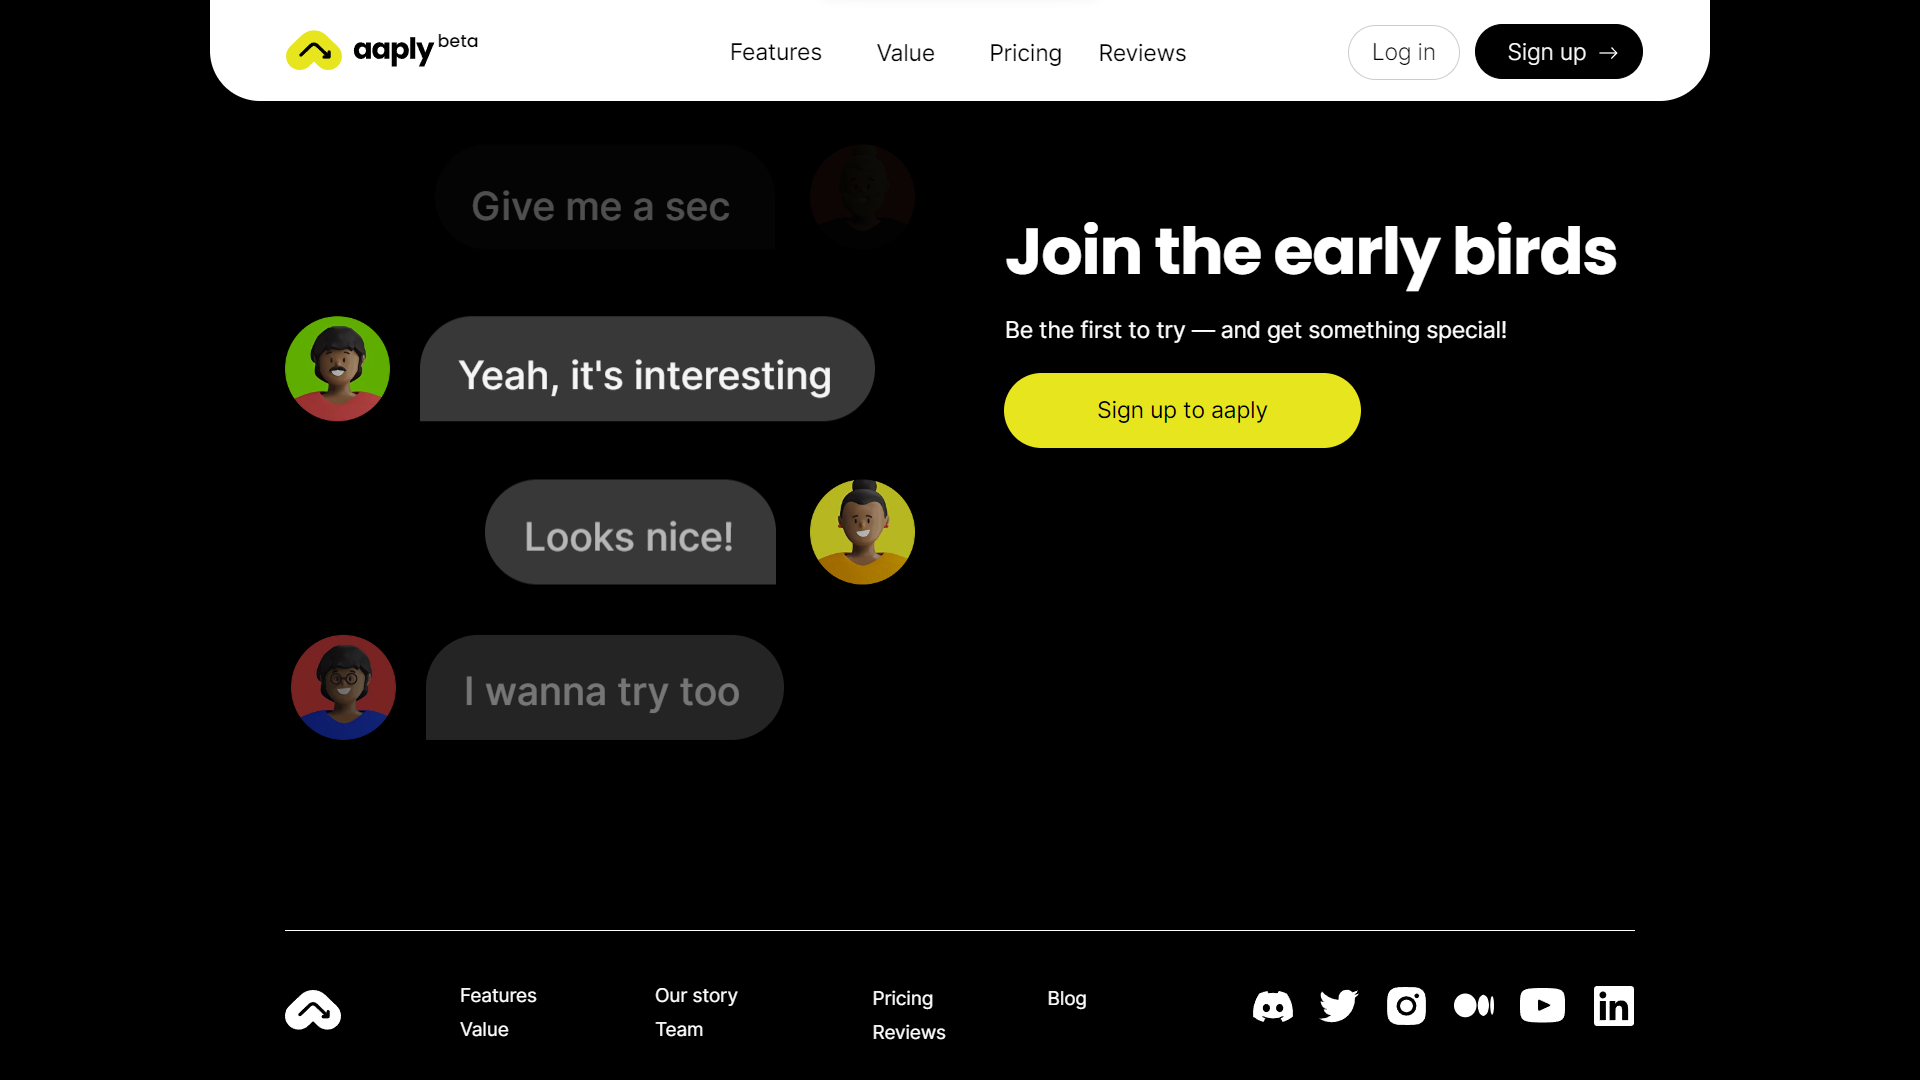Screen dimensions: 1920x1080
Task: Open Value in the top navigation
Action: pos(905,53)
